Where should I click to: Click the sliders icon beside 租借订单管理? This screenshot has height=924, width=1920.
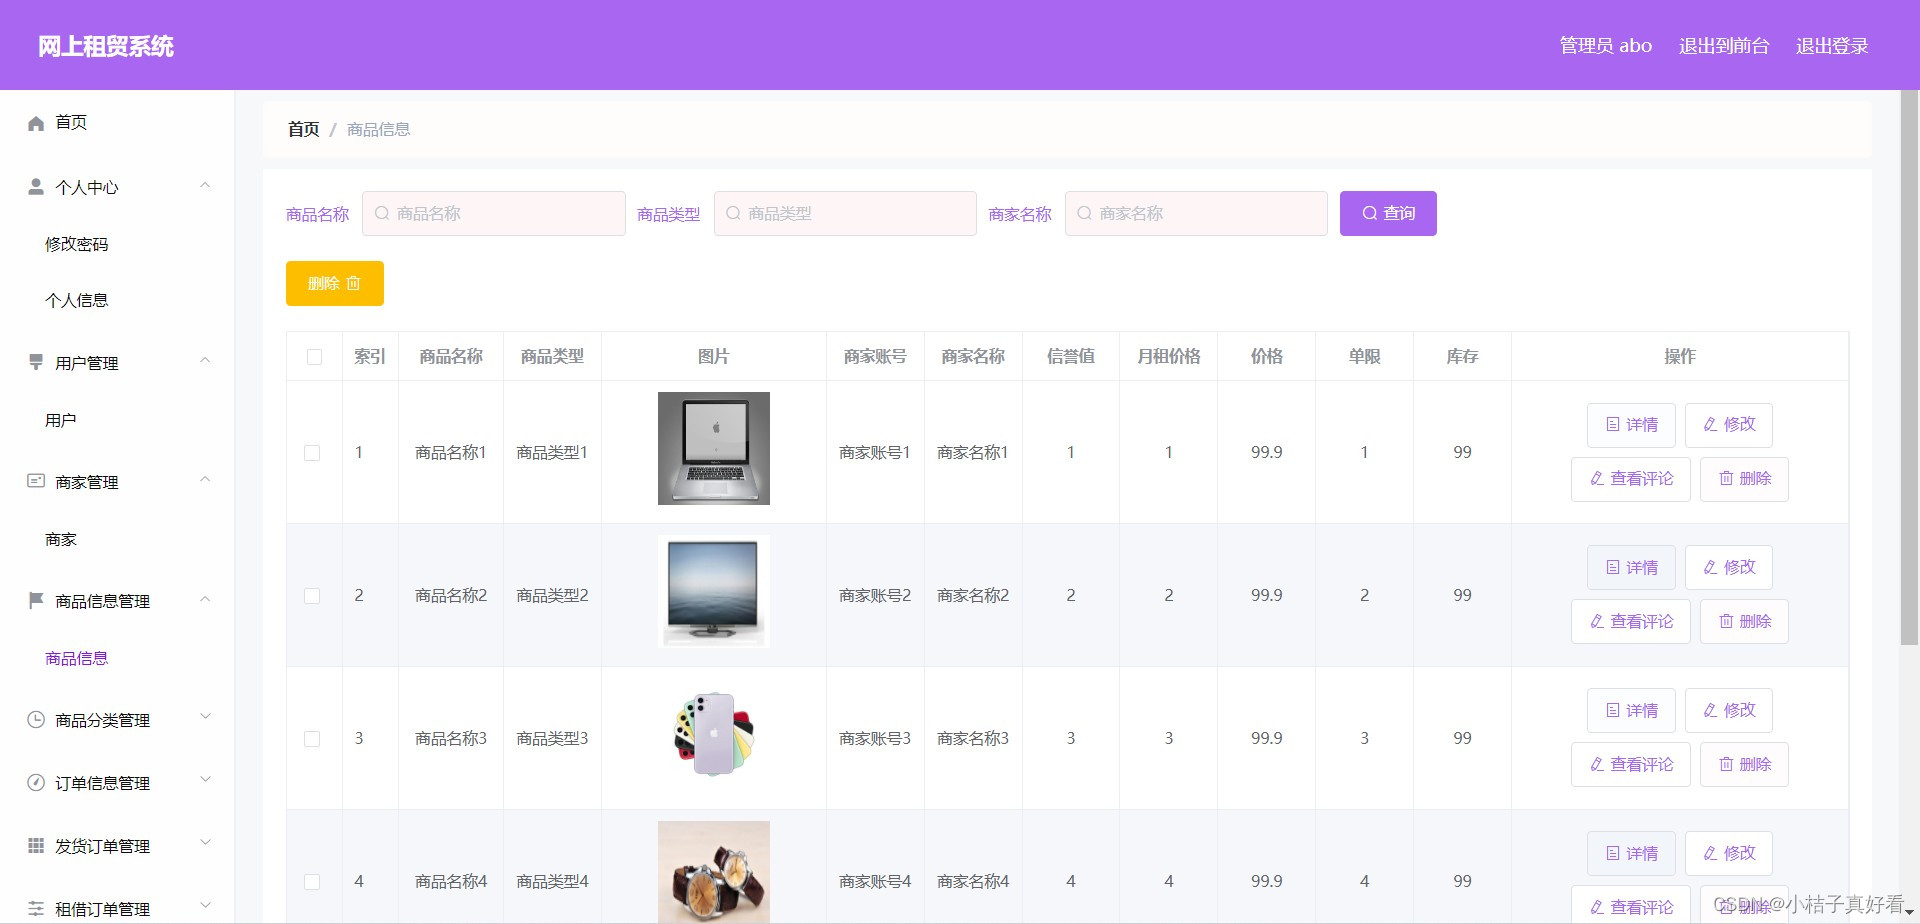tap(36, 908)
